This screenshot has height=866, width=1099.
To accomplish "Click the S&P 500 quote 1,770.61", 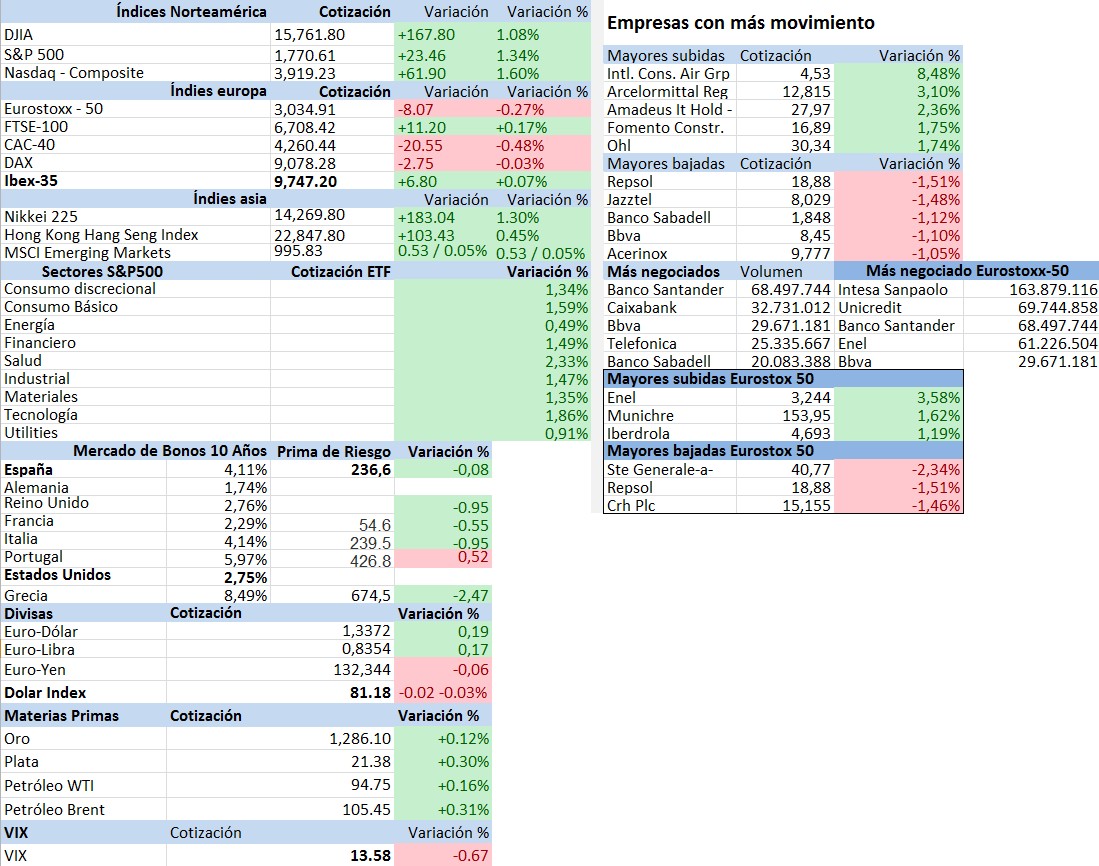I will click(305, 55).
